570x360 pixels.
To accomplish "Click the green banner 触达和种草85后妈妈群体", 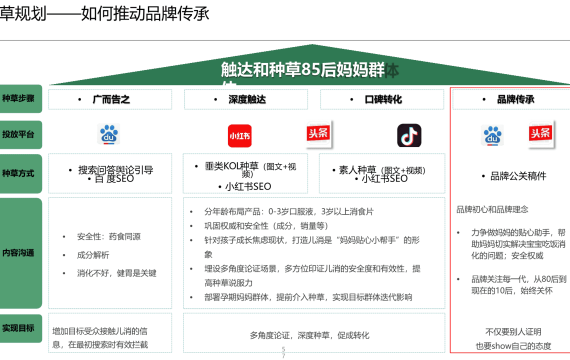I will tap(311, 65).
